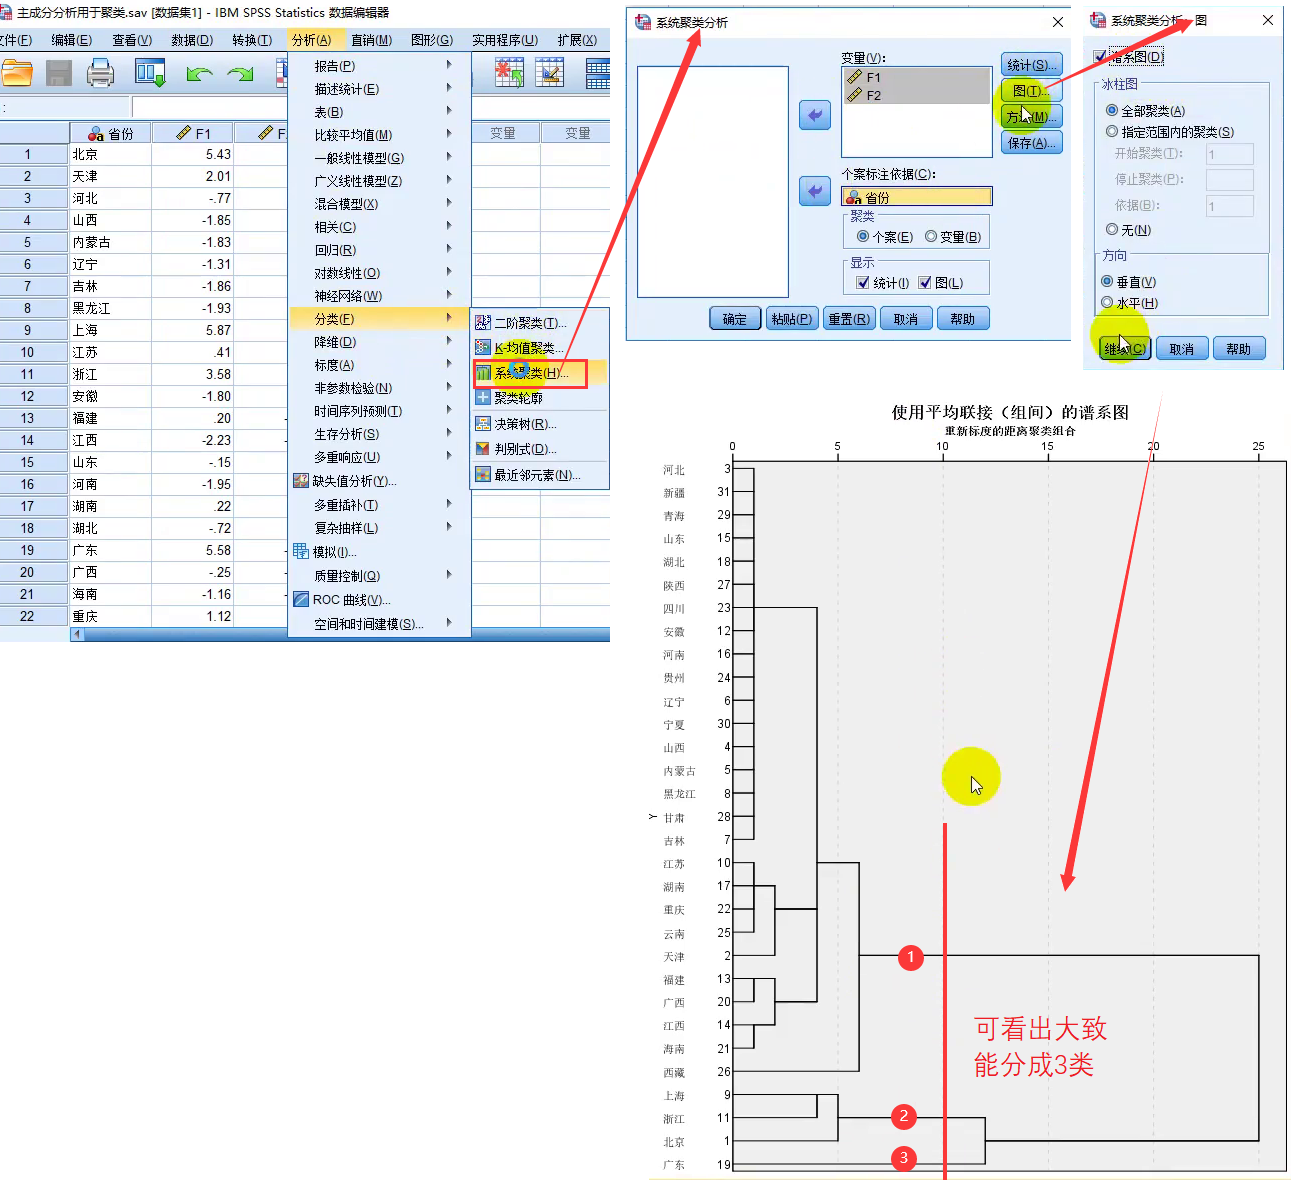Select the 指定范围内的聚类 radio button
Image resolution: width=1306 pixels, height=1190 pixels.
[x=1112, y=131]
